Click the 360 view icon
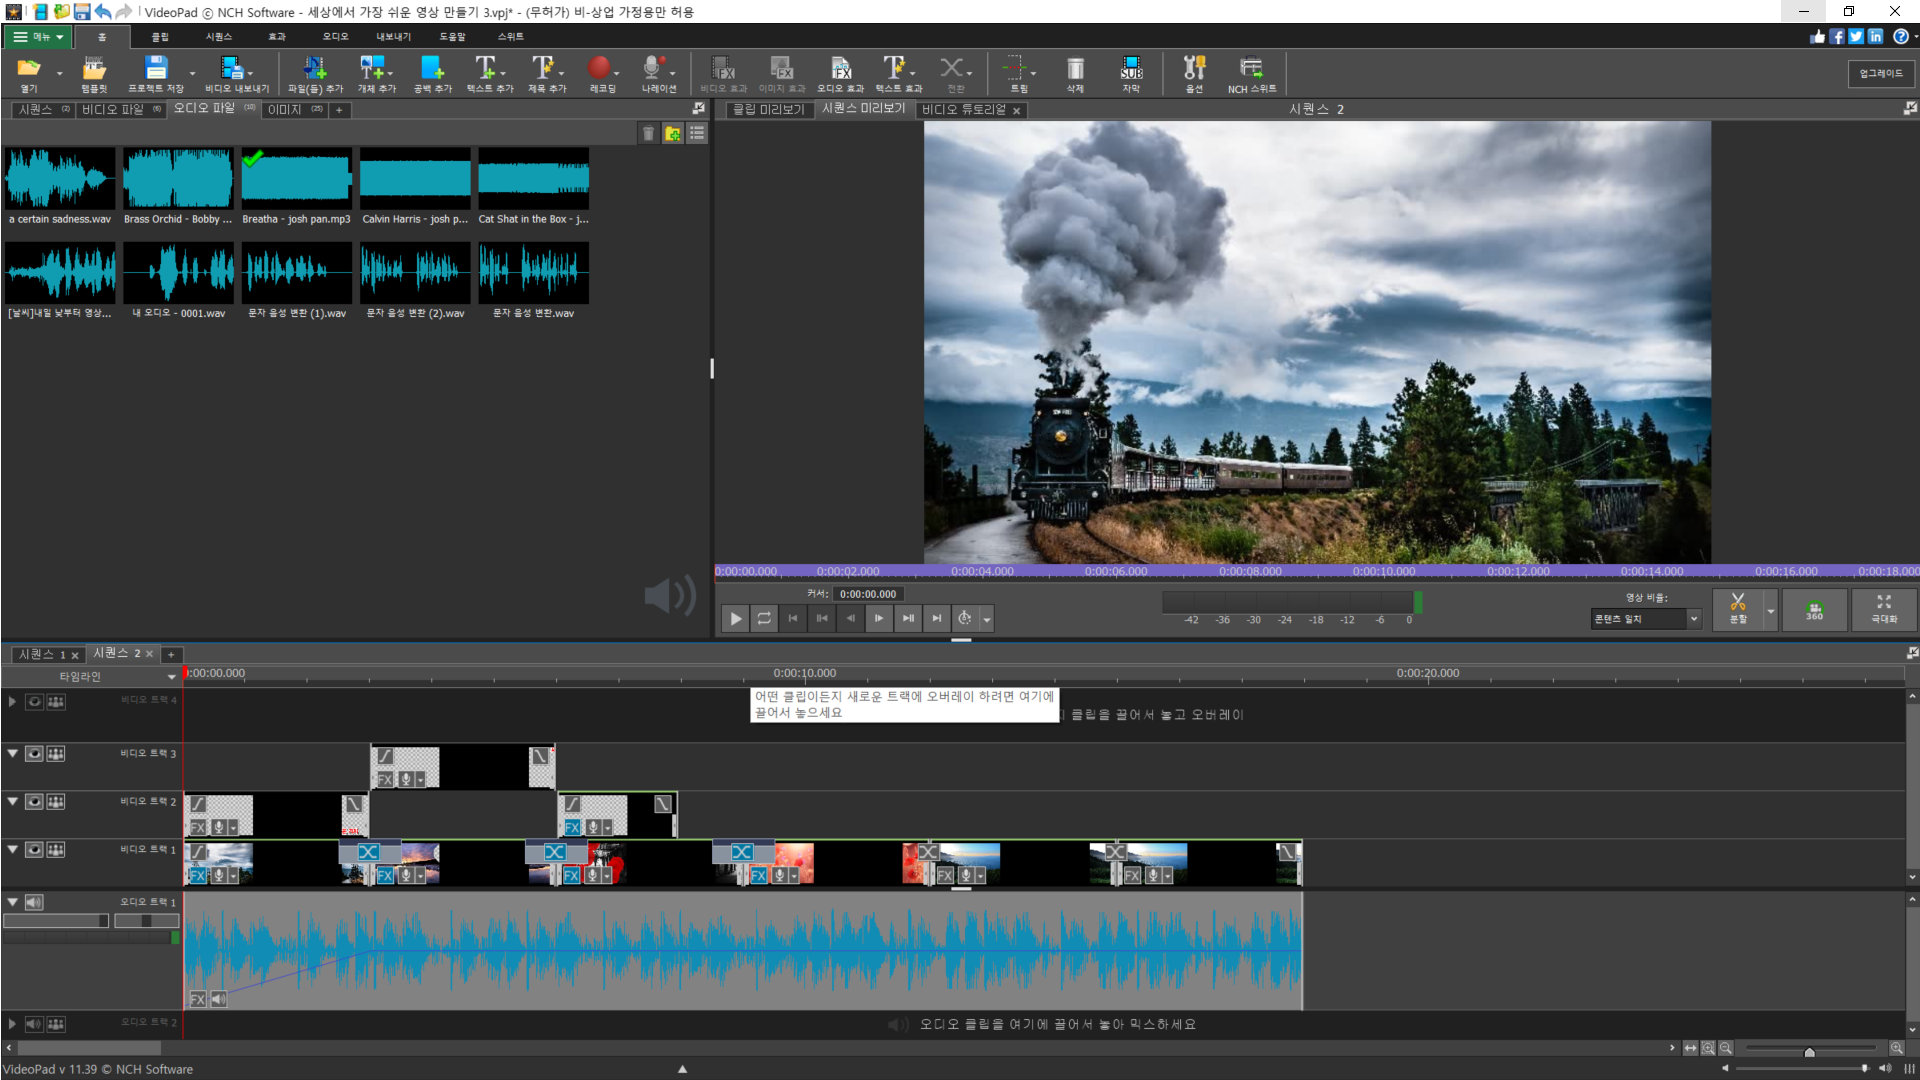Screen dimensions: 1920x1080 [x=1814, y=609]
